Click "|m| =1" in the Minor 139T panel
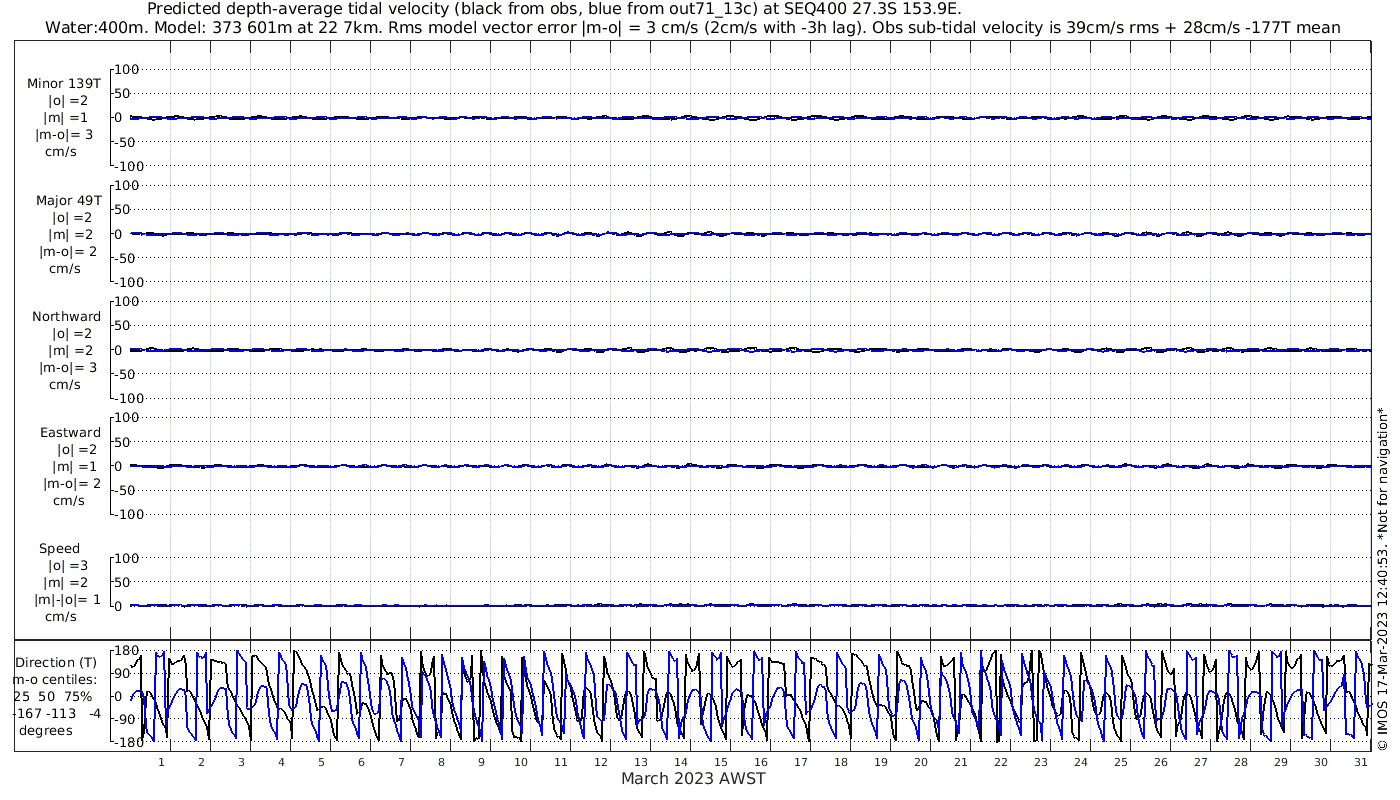The image size is (1400, 800). (66, 117)
